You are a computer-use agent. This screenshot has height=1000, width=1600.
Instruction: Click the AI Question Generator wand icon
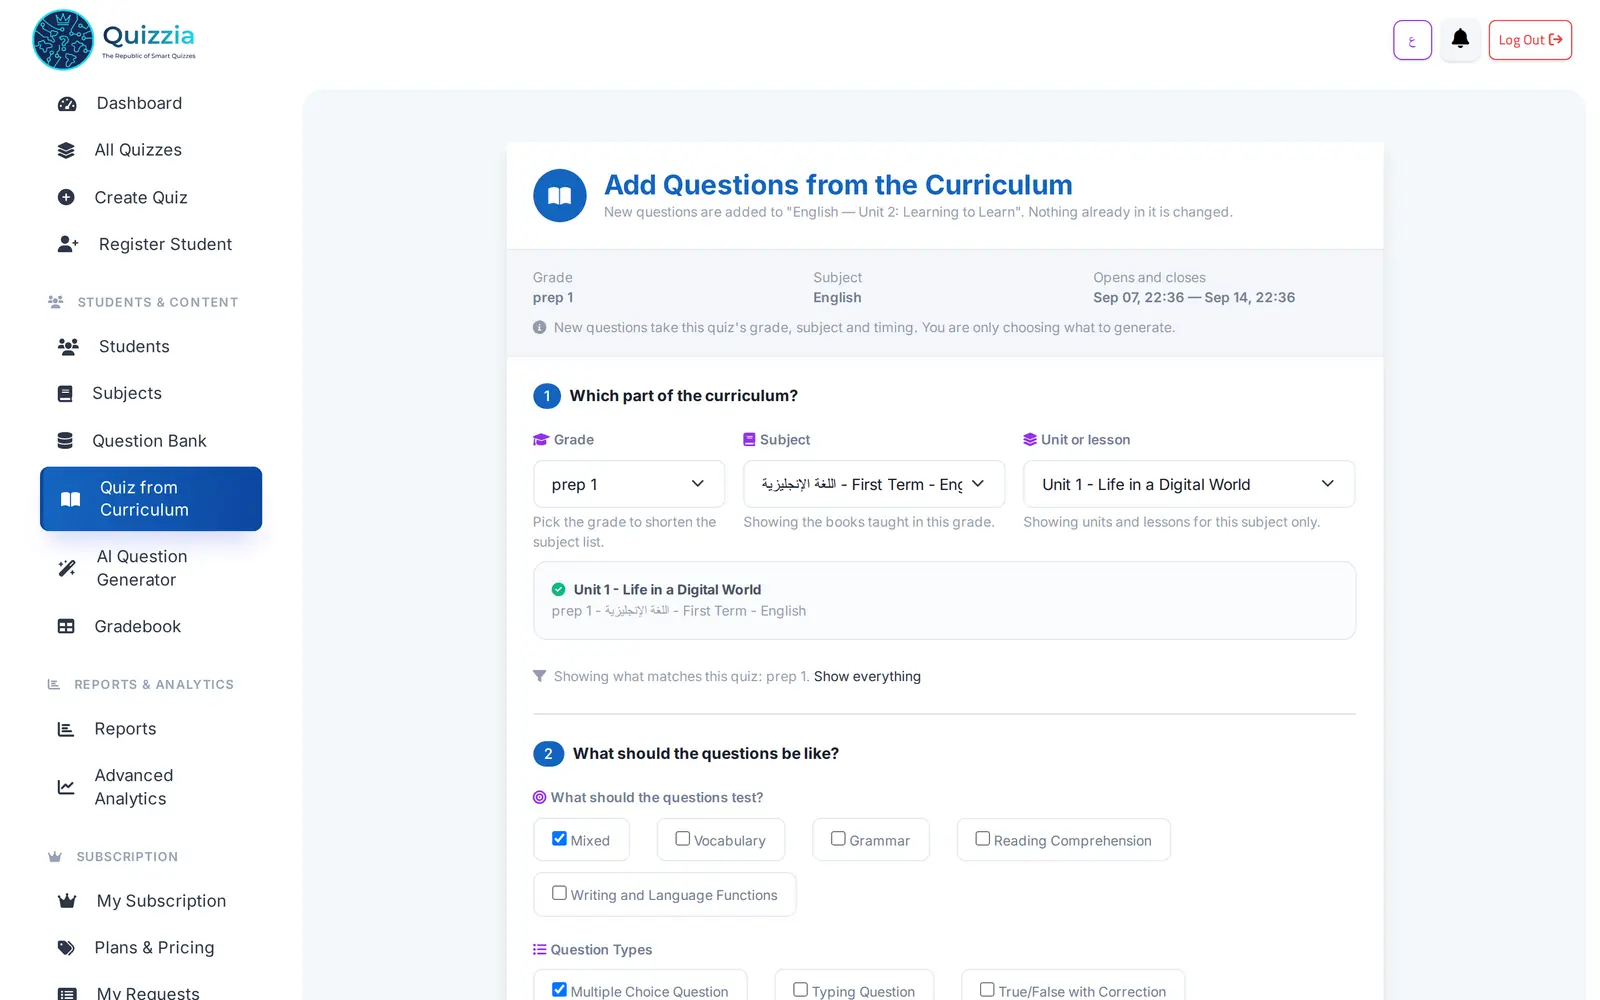(67, 568)
